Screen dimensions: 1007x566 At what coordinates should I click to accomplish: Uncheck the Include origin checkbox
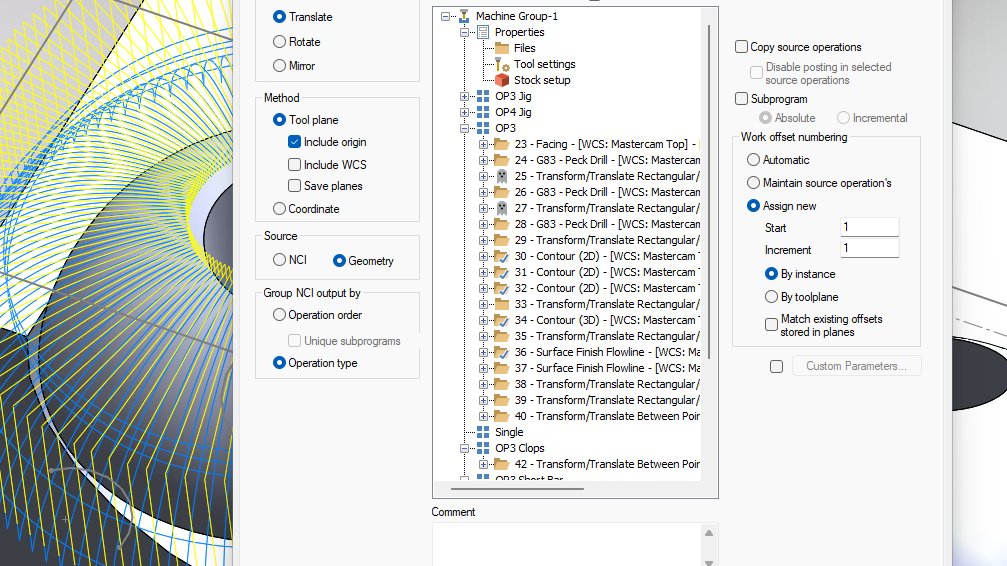point(294,142)
